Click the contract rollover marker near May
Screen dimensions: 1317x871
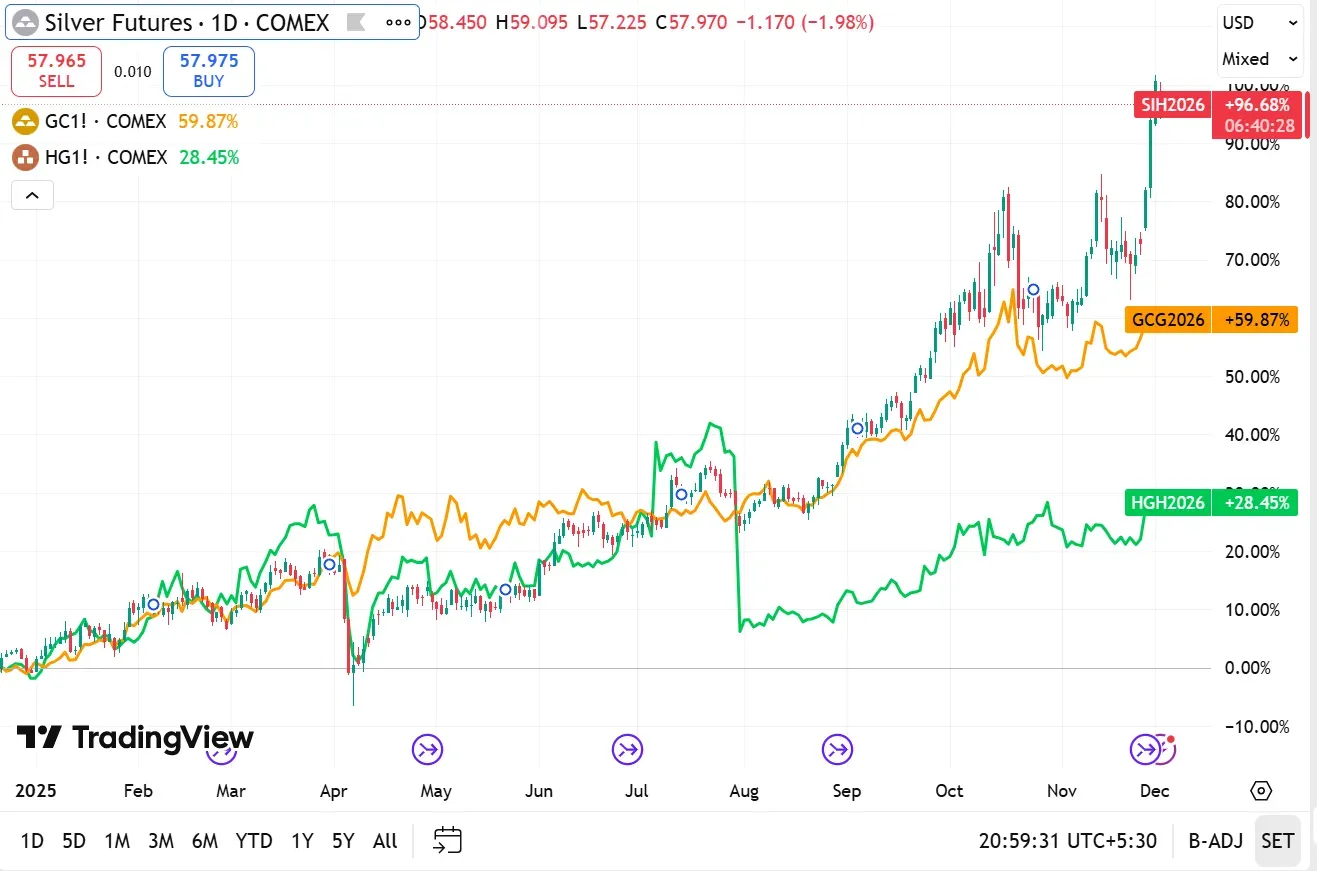click(x=428, y=748)
